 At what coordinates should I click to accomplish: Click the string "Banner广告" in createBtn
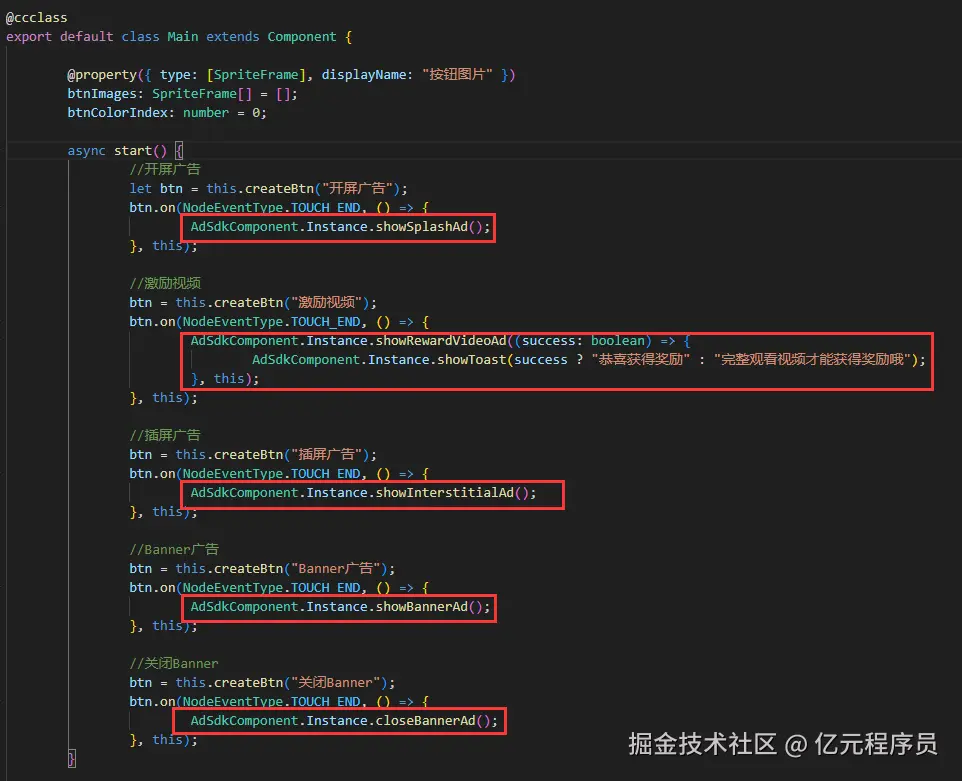(x=336, y=569)
